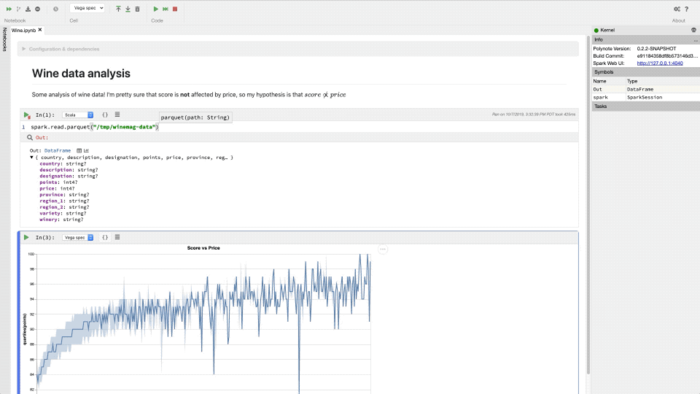The width and height of the screenshot is (700, 394).
Task: Click the magnifier icon beside Out:
Action: (30, 137)
